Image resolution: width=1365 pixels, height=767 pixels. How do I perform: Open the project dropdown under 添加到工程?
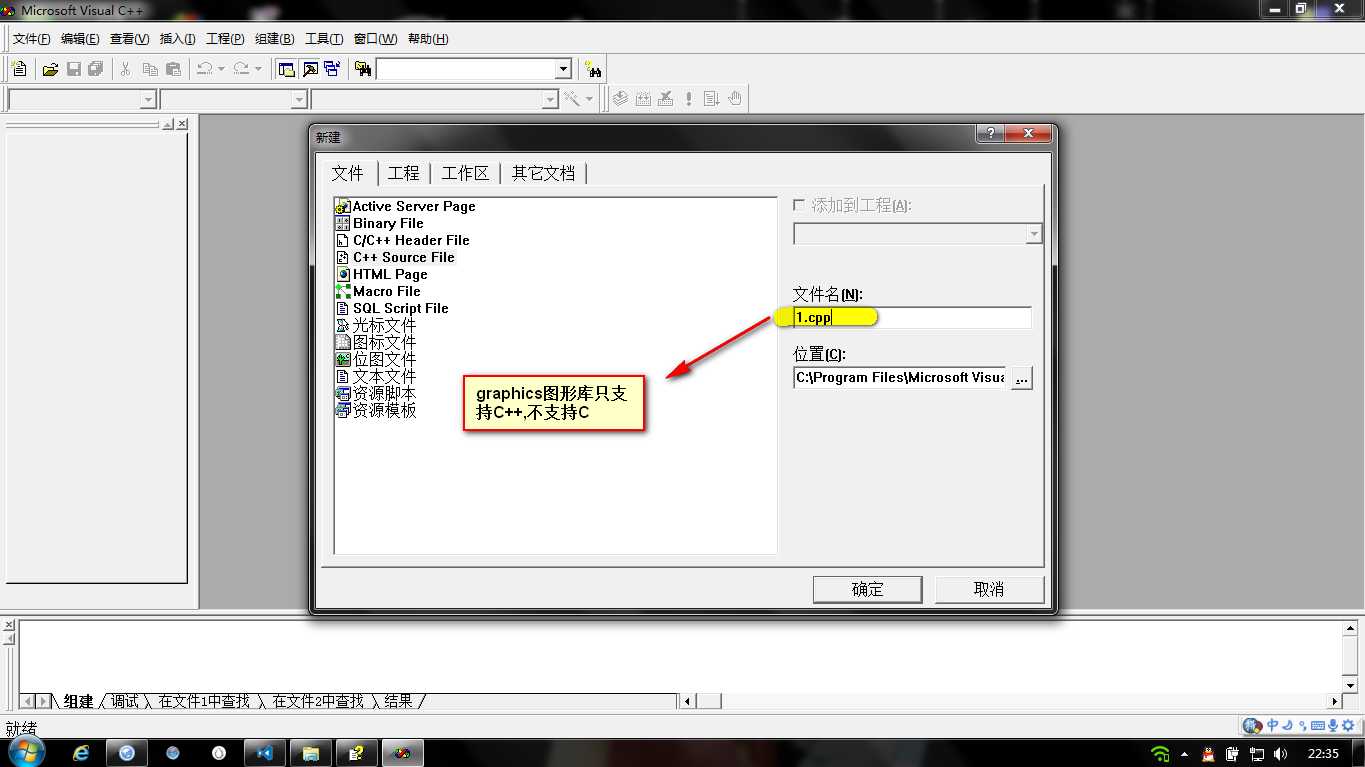point(1034,234)
